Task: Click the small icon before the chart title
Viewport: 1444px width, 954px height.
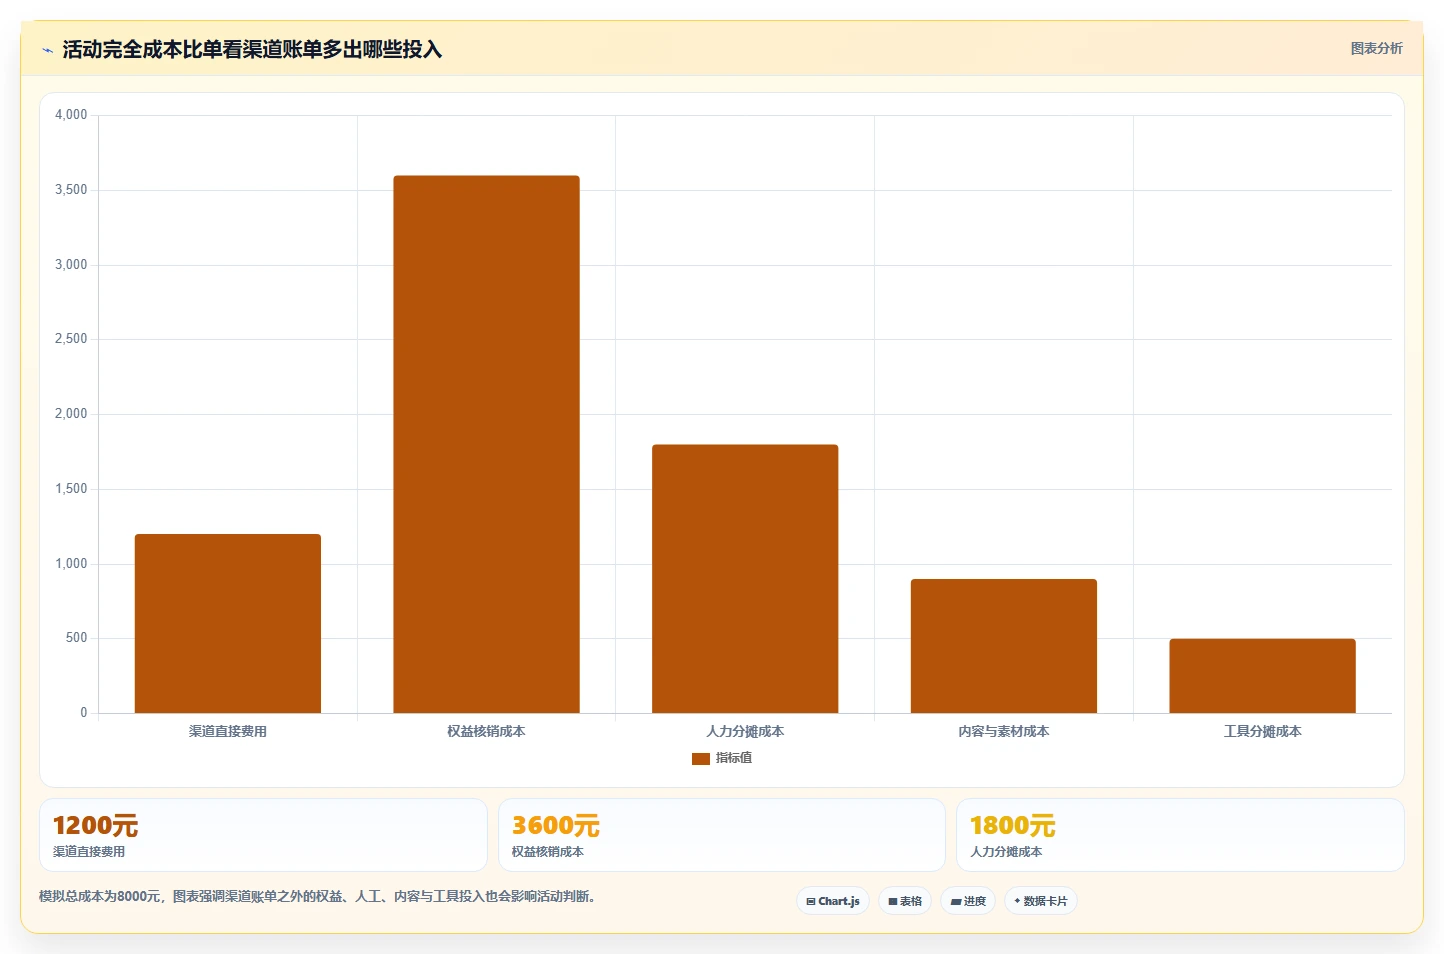Action: 47,50
